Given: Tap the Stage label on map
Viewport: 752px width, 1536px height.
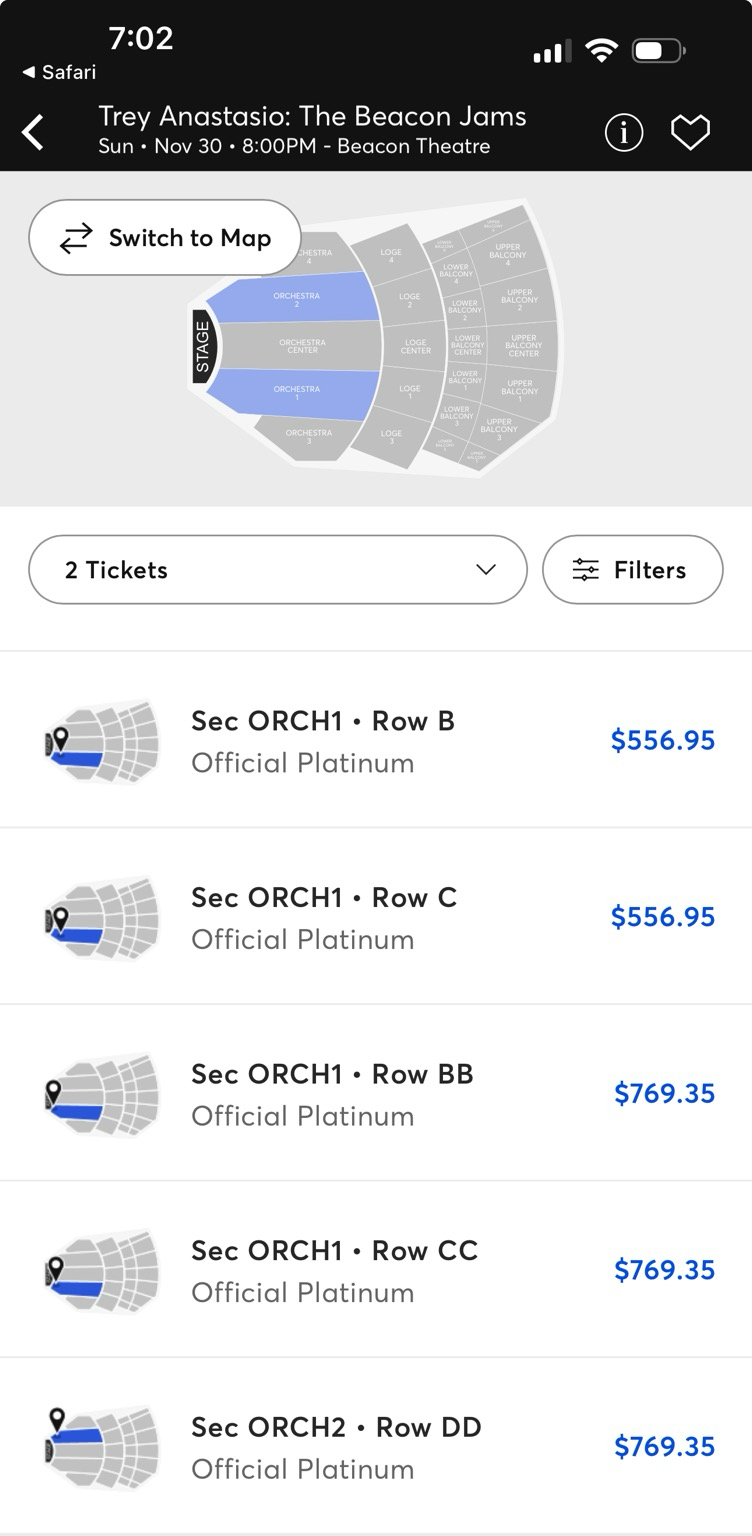Looking at the screenshot, I should tap(203, 346).
